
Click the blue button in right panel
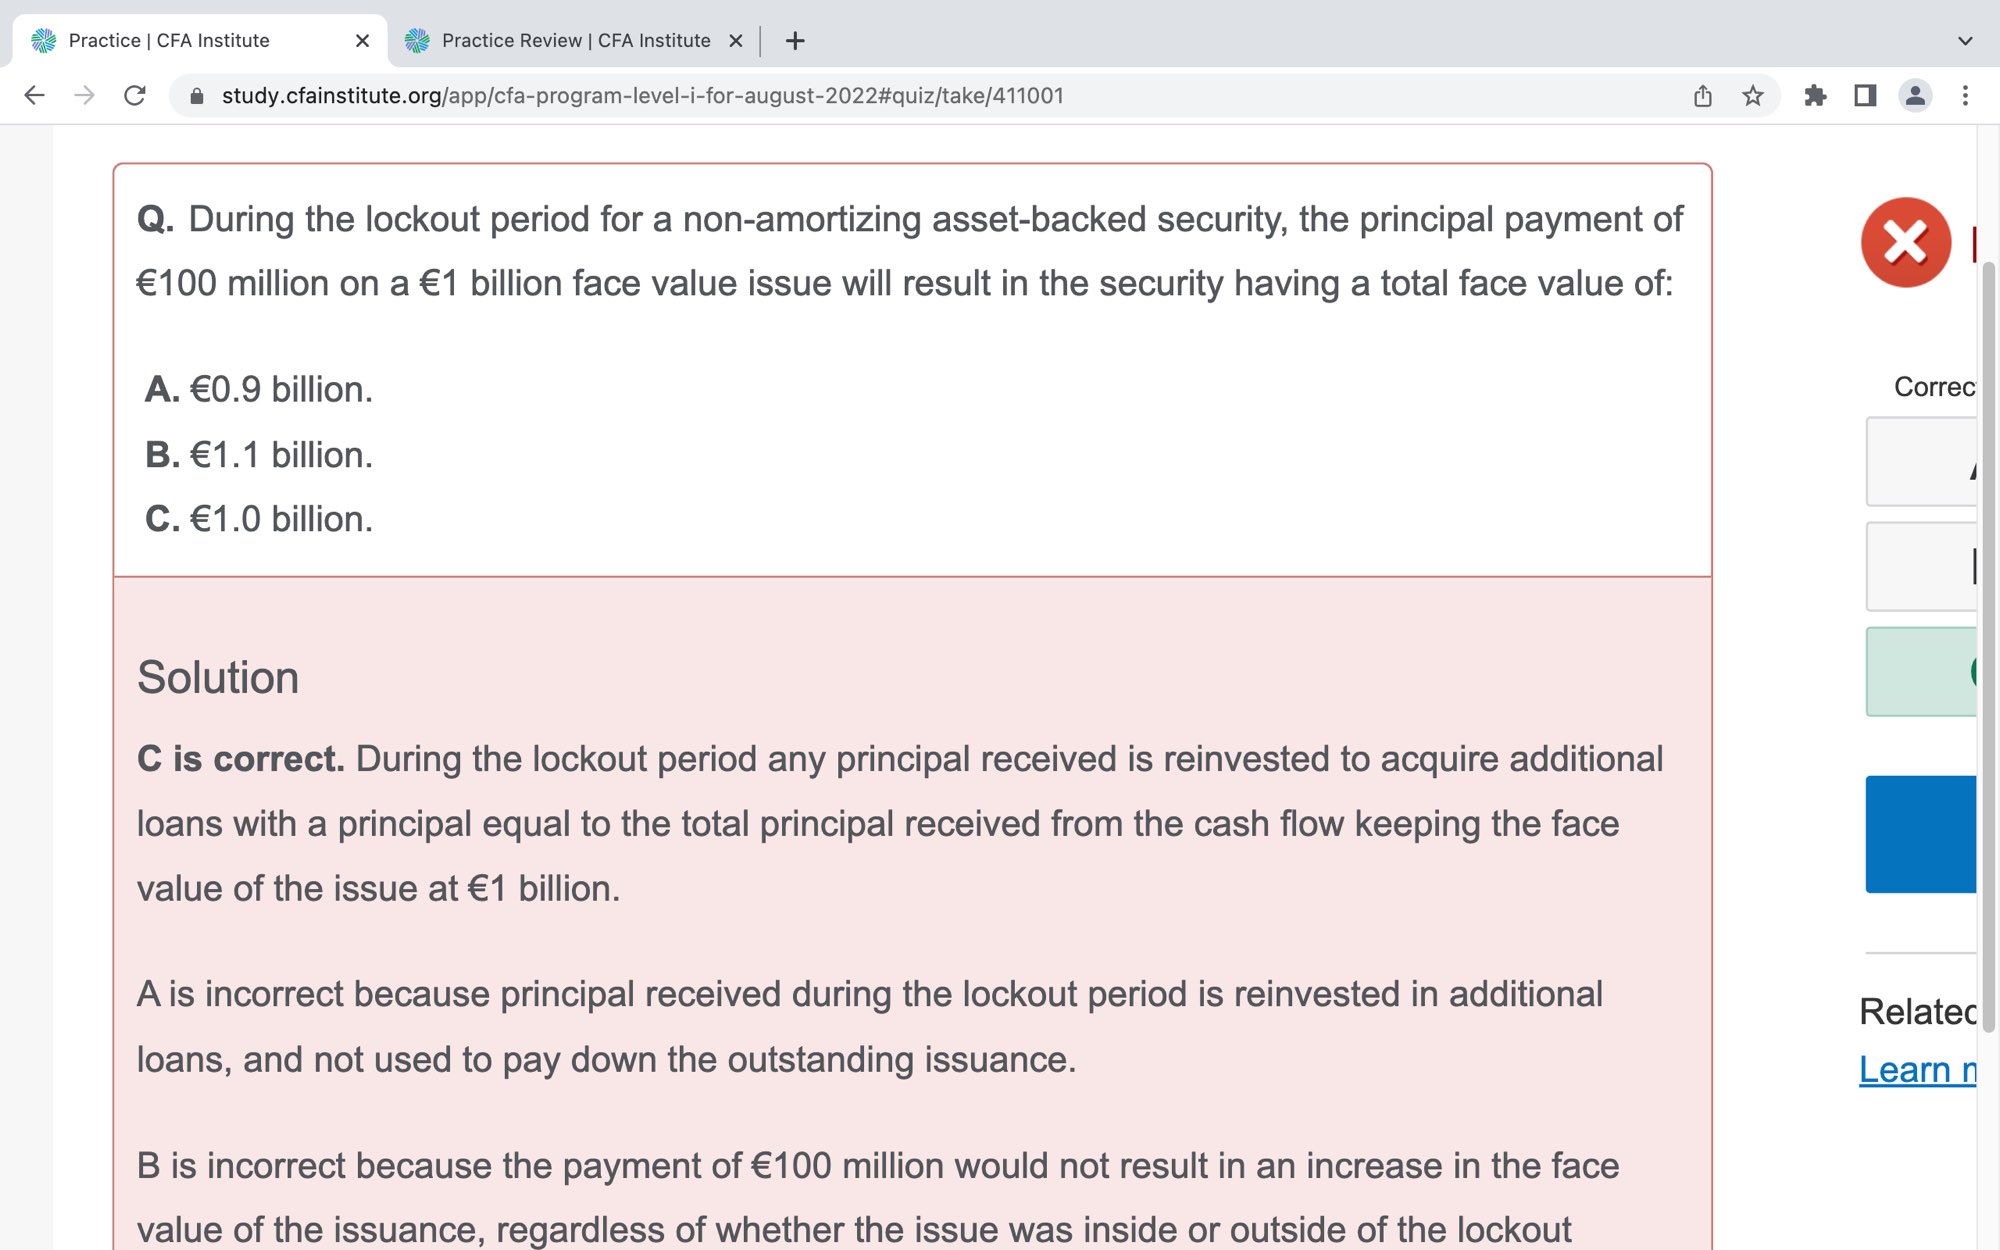[x=1921, y=834]
